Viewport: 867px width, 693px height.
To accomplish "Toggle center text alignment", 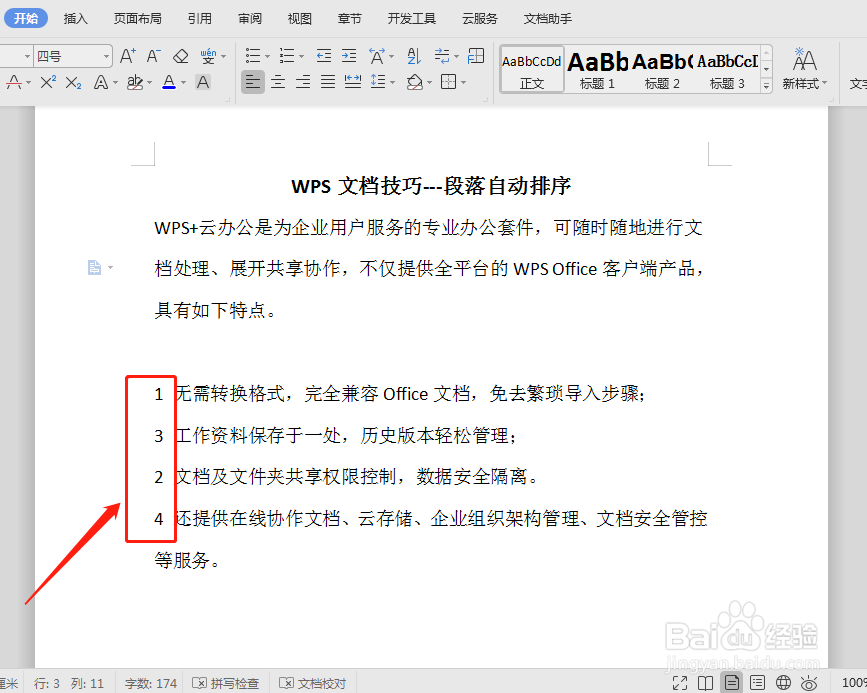I will pos(278,82).
